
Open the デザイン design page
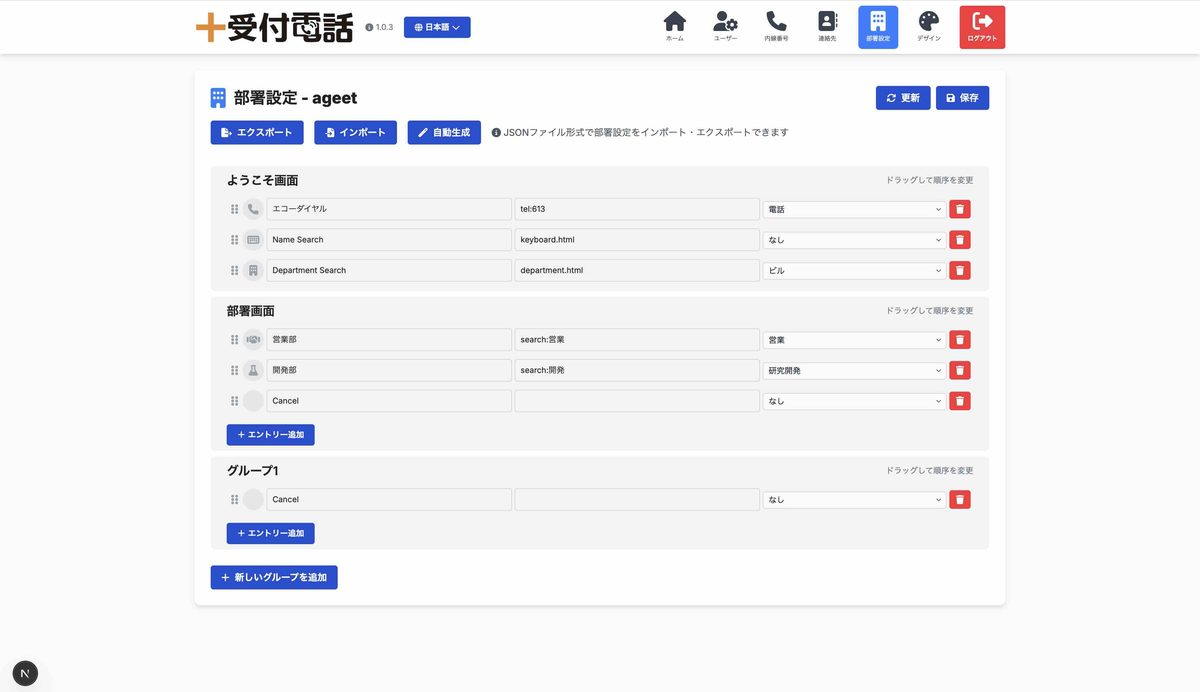point(929,27)
